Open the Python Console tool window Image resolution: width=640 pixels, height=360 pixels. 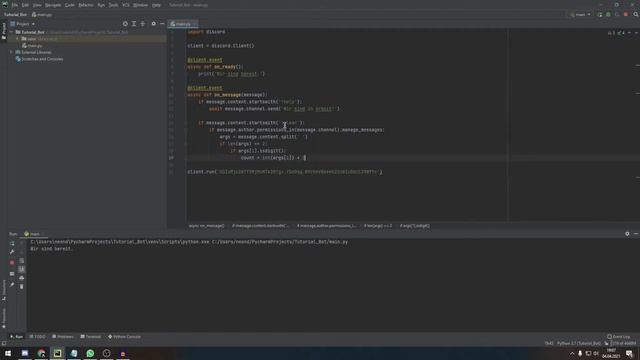124,337
